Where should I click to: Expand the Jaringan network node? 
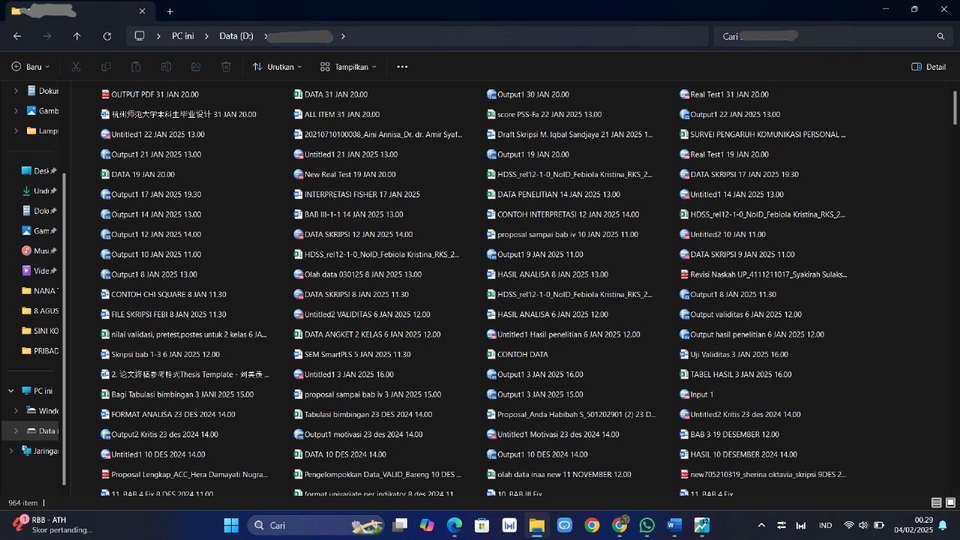coord(11,451)
